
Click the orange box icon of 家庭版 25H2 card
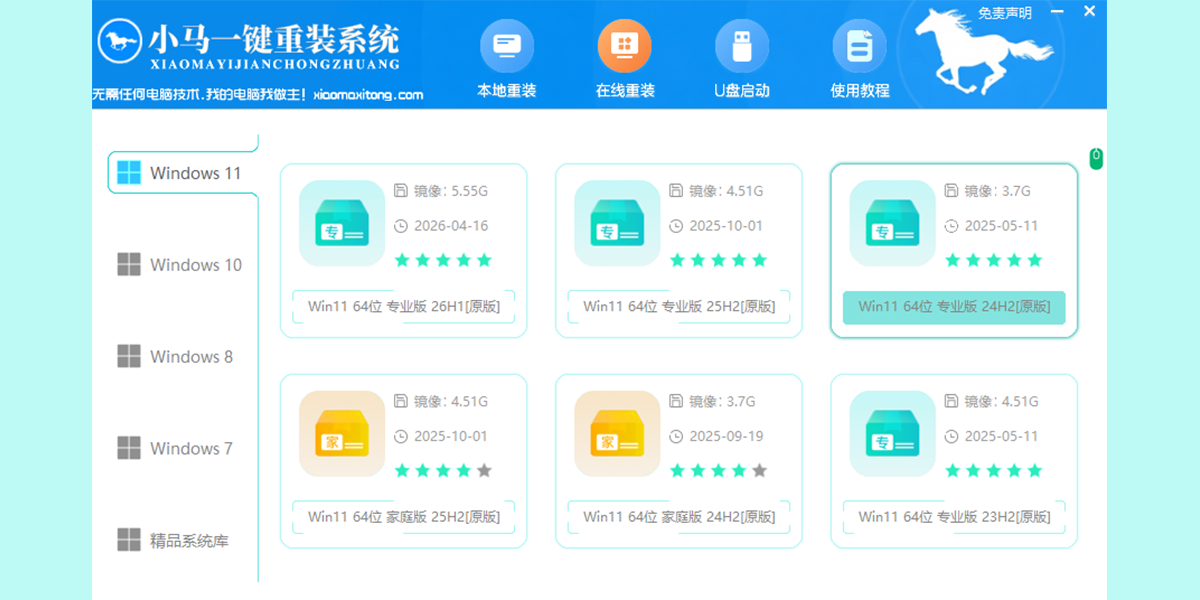pos(342,433)
